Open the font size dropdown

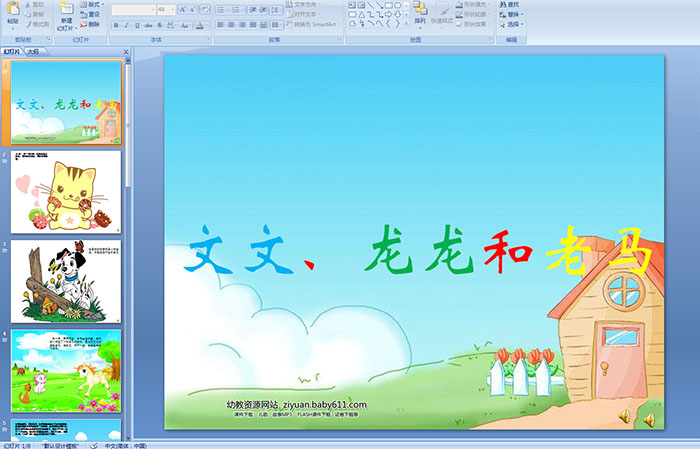point(173,9)
